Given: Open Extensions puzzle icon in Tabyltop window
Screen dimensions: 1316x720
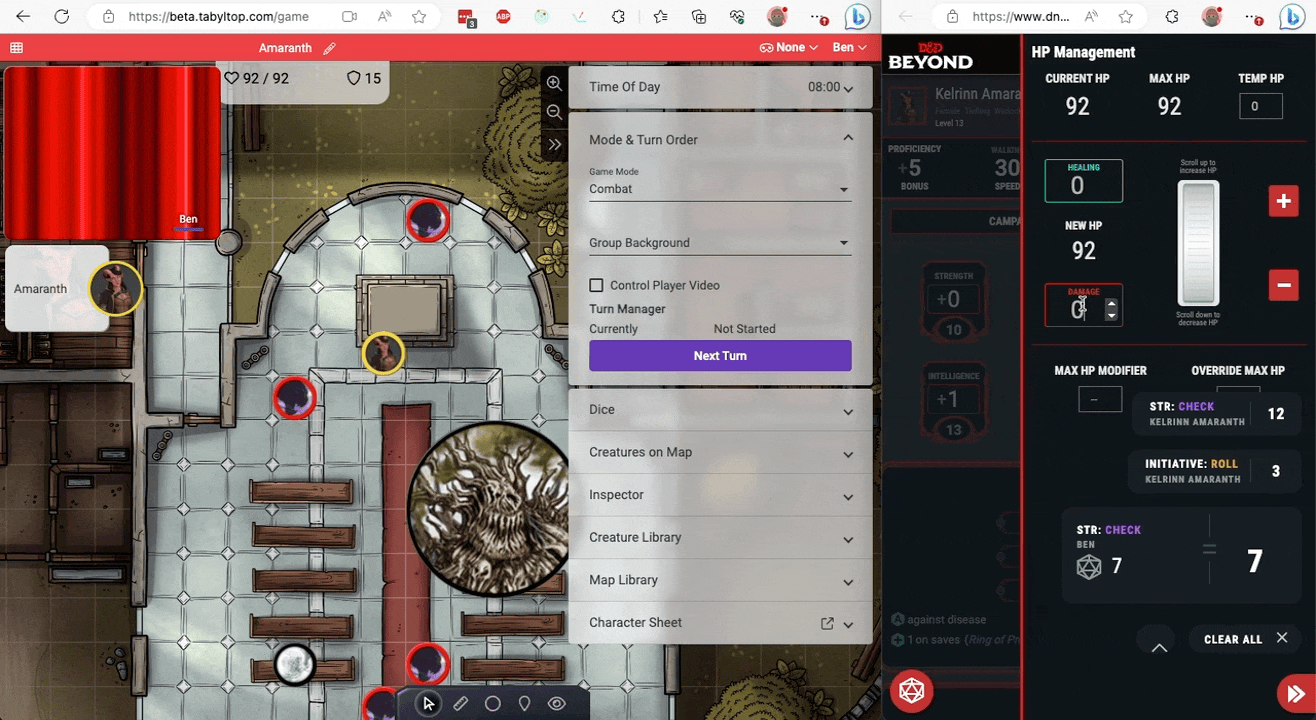Looking at the screenshot, I should point(618,17).
